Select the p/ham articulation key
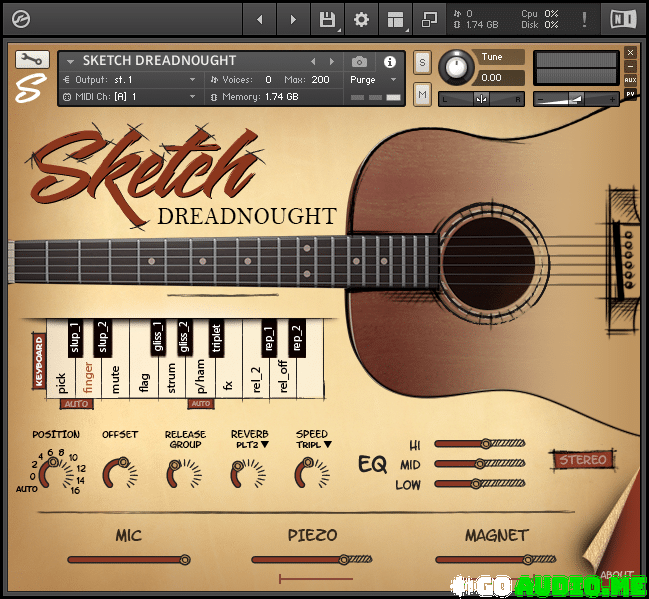Screen dimensions: 649x599 coord(200,377)
